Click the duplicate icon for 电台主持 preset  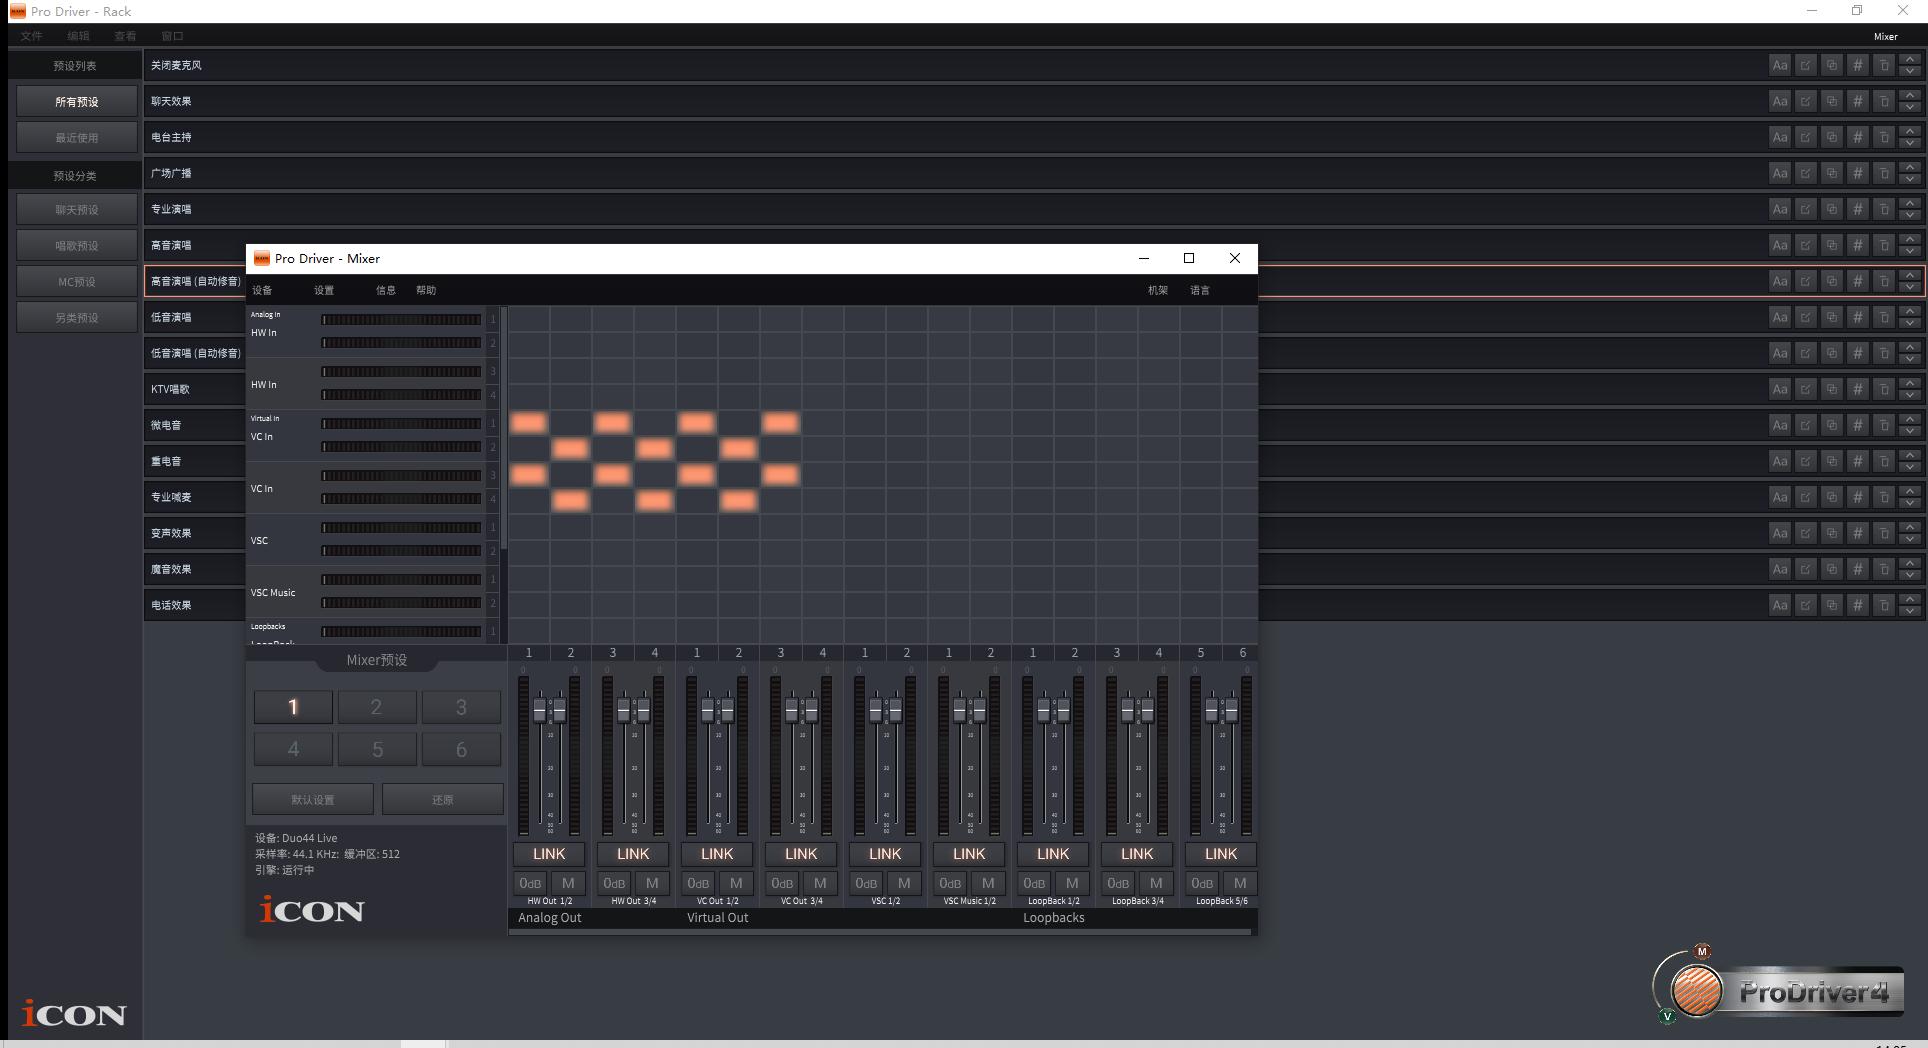tap(1831, 137)
